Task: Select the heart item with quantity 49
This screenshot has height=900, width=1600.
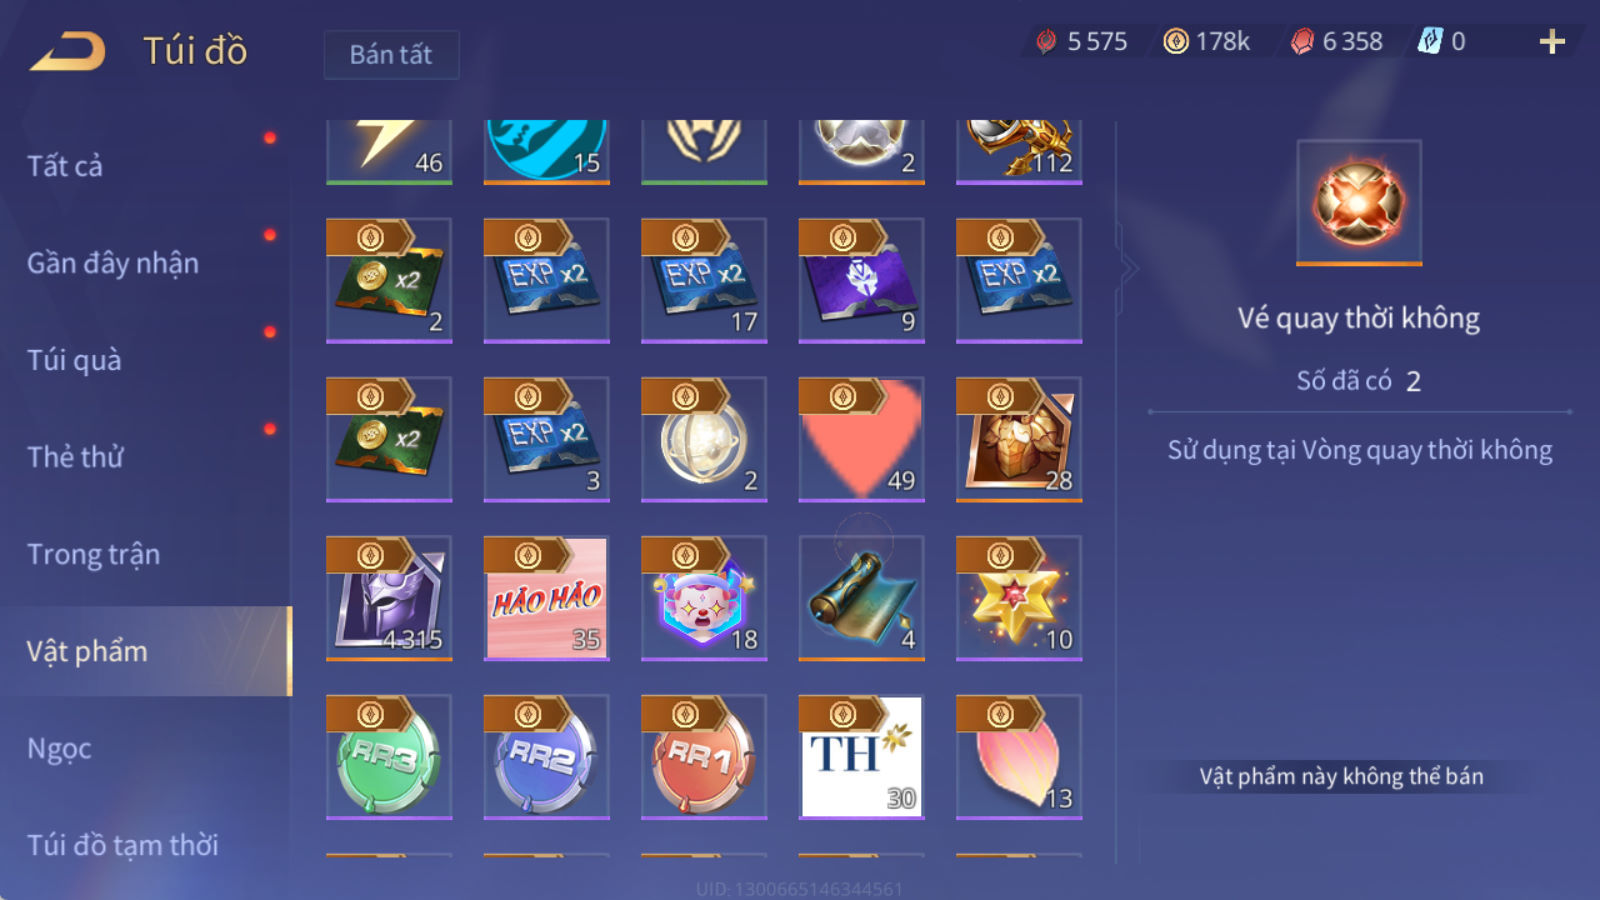Action: [x=861, y=439]
